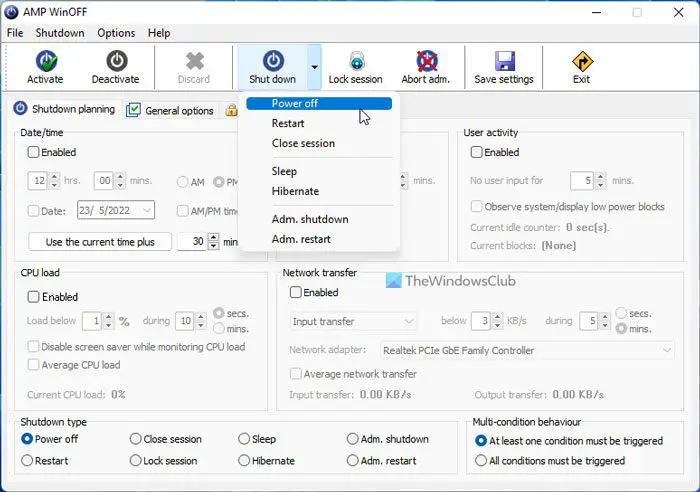
Task: Select Adm. shutdown type radio
Action: point(353,439)
